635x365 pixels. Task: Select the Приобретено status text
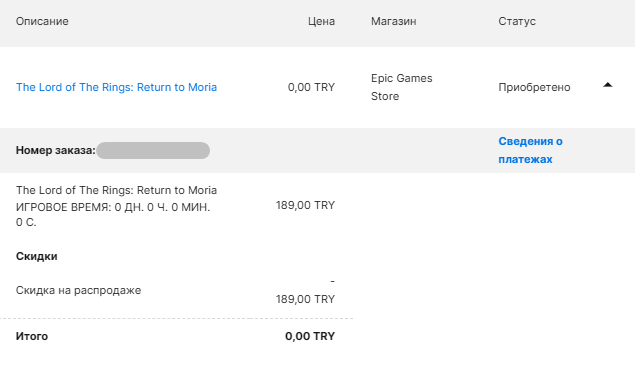pyautogui.click(x=534, y=87)
